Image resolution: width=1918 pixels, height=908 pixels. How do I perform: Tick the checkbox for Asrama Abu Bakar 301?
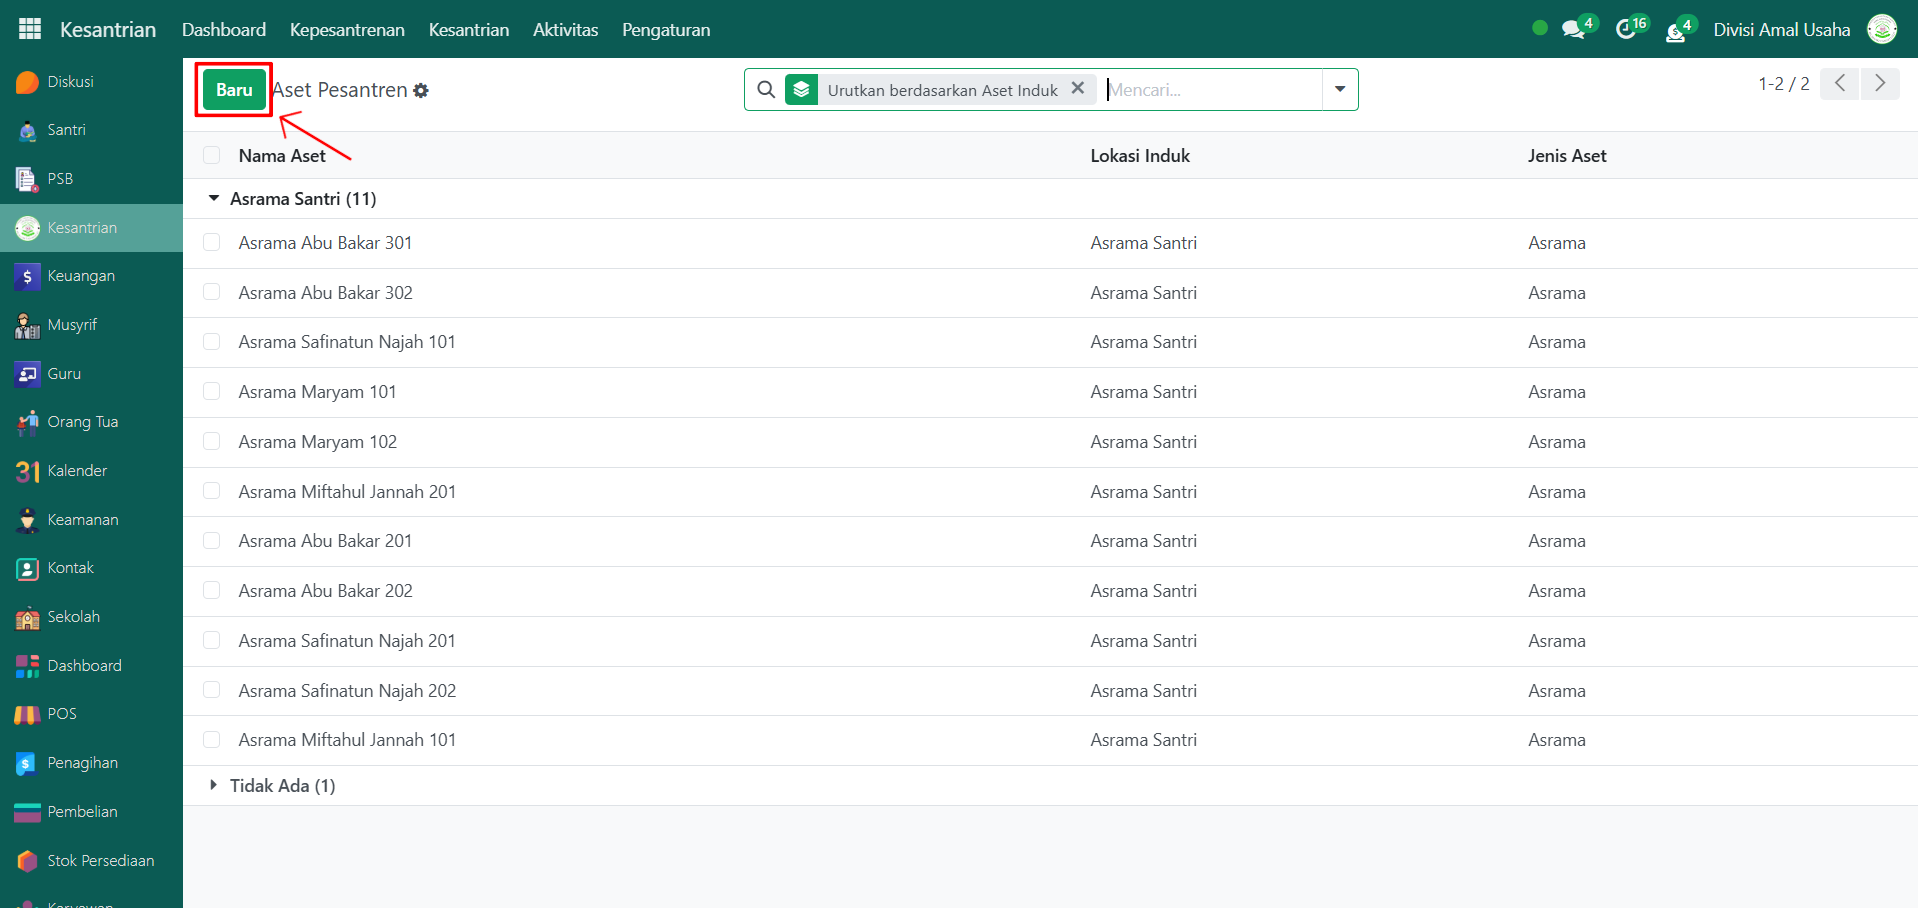coord(211,242)
